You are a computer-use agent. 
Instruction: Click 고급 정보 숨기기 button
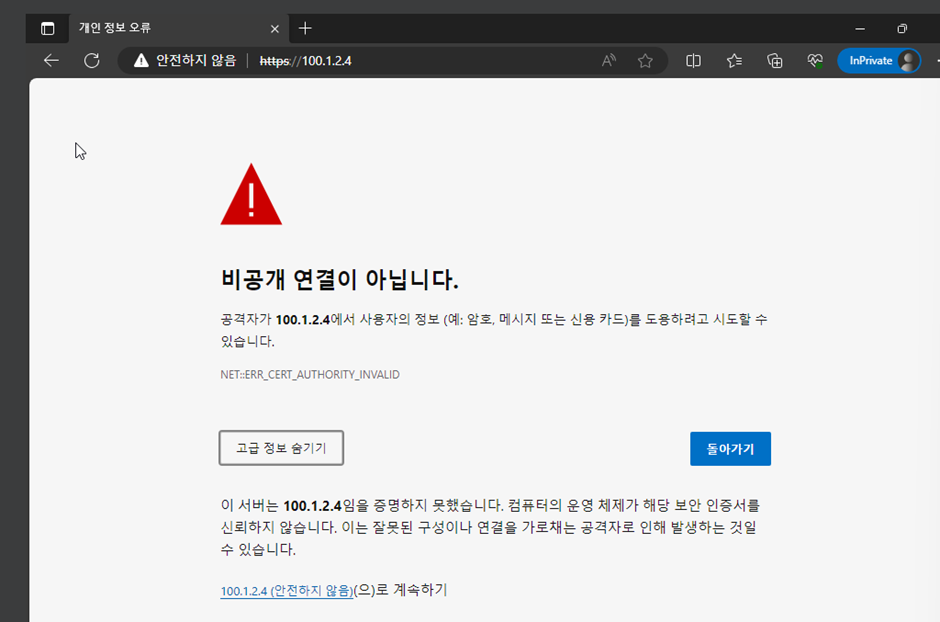click(281, 448)
